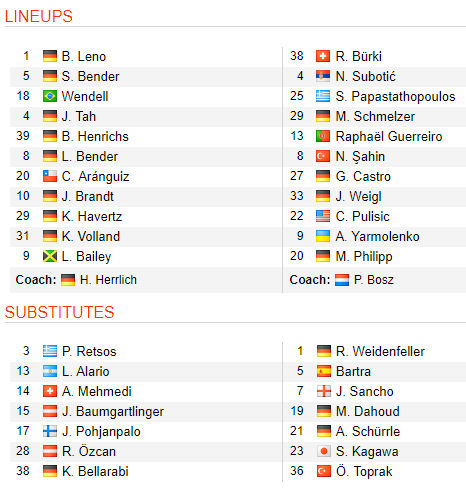Click the Brazil flag next to Wendell
Screen dimensions: 466x490
pos(50,96)
